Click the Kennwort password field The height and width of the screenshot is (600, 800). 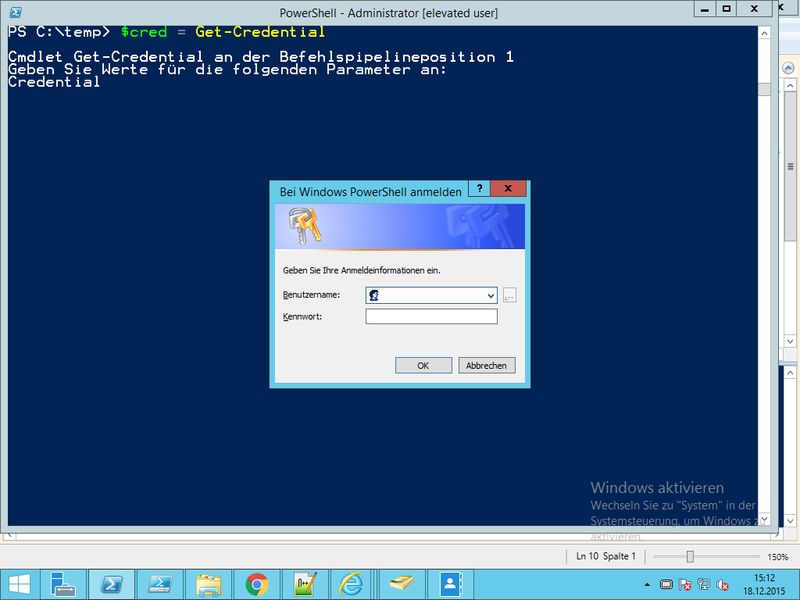coord(431,316)
